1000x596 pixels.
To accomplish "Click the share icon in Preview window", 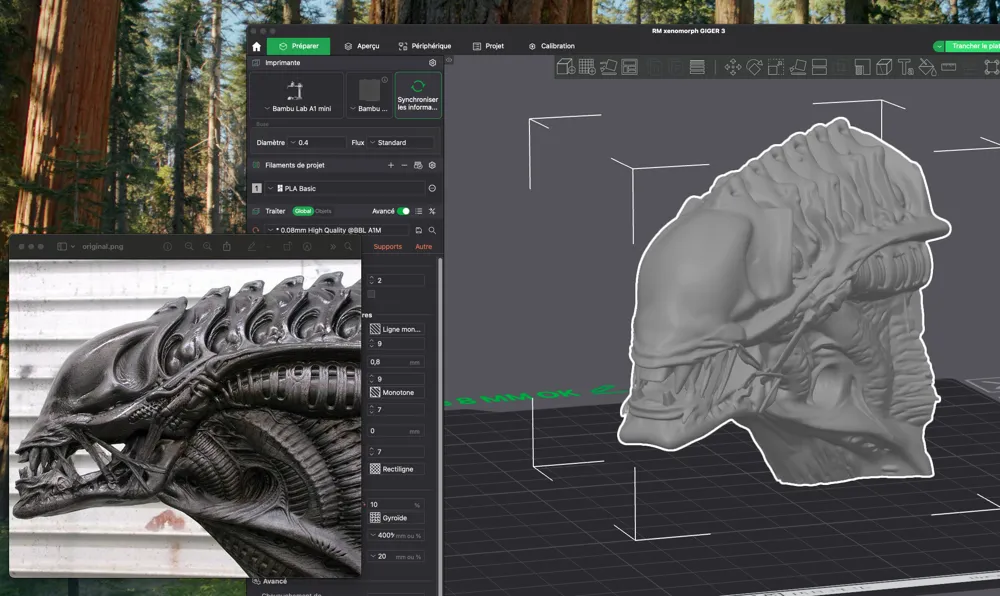I will [x=226, y=246].
